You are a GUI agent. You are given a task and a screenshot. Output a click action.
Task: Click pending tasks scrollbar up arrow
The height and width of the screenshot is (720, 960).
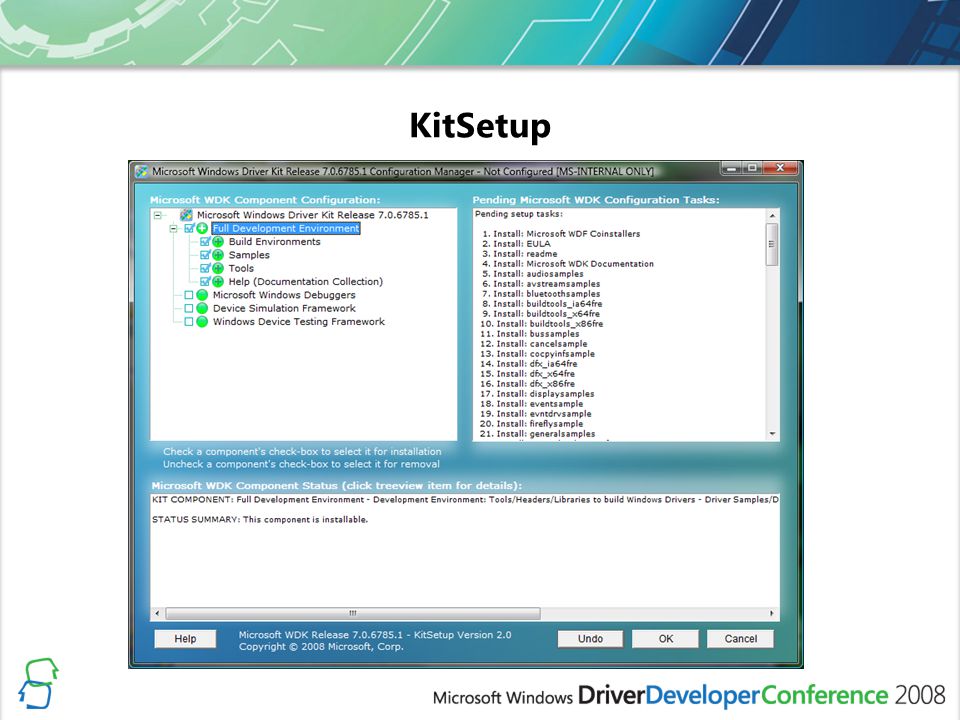coord(772,216)
